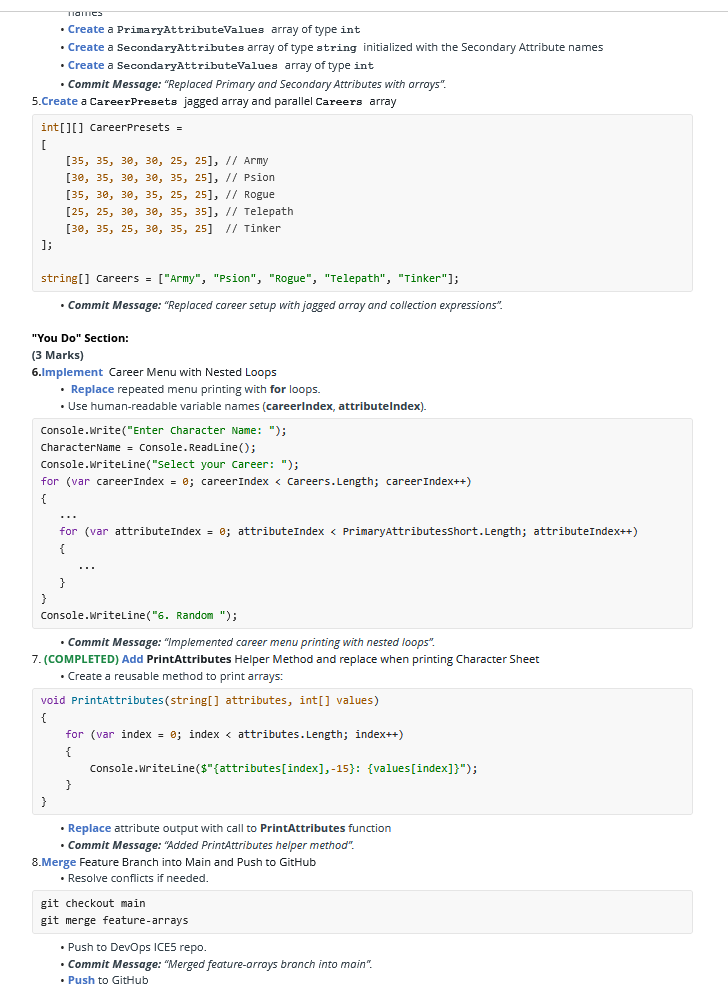Viewport: 728px width, 987px height.
Task: Click Replace link for repeated menu printing
Action: tap(91, 389)
